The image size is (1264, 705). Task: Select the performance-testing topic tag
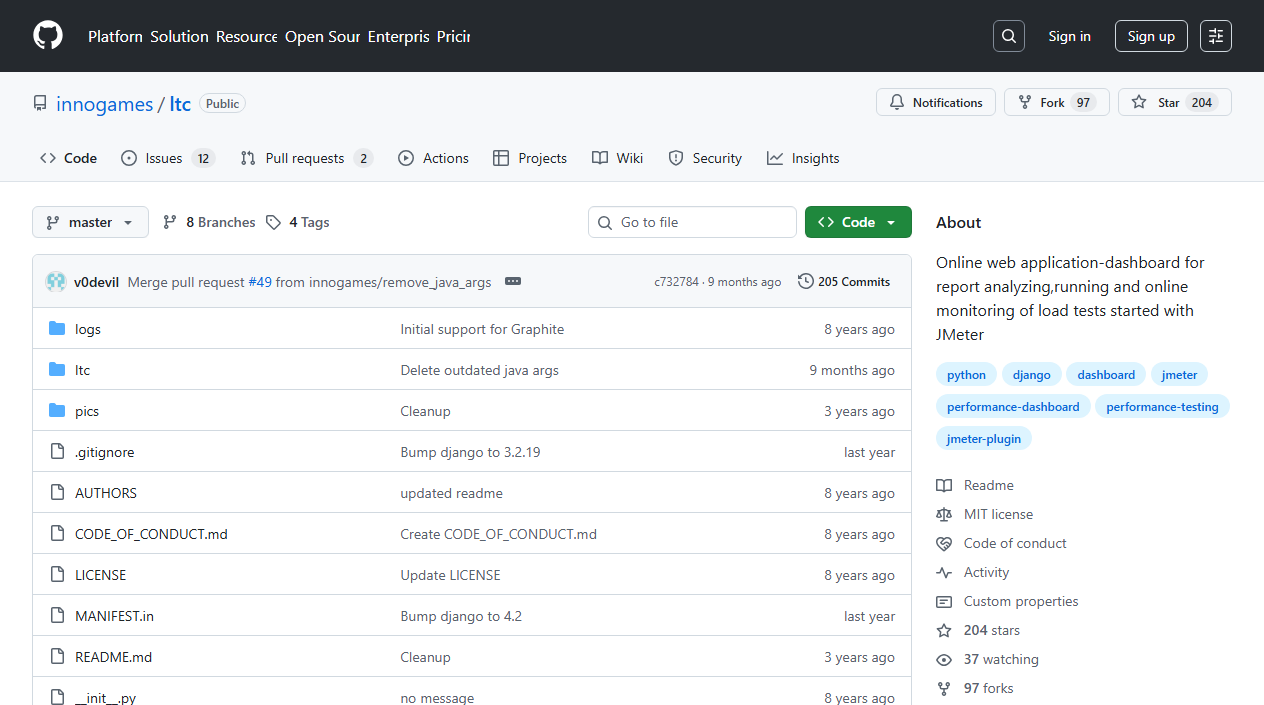pos(1162,407)
